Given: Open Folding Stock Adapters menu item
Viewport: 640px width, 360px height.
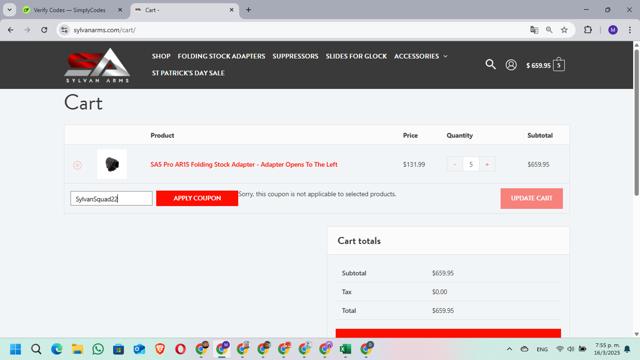Looking at the screenshot, I should click(221, 56).
